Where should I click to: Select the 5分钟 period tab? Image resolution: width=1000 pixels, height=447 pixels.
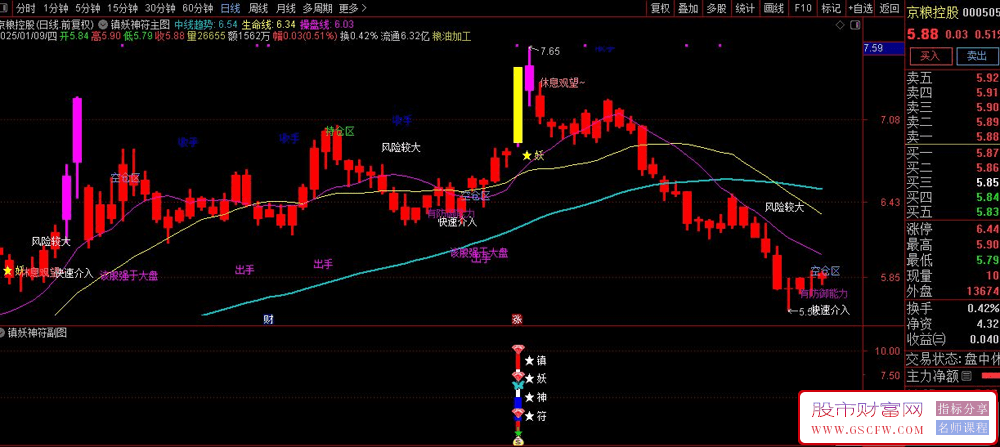click(x=87, y=8)
